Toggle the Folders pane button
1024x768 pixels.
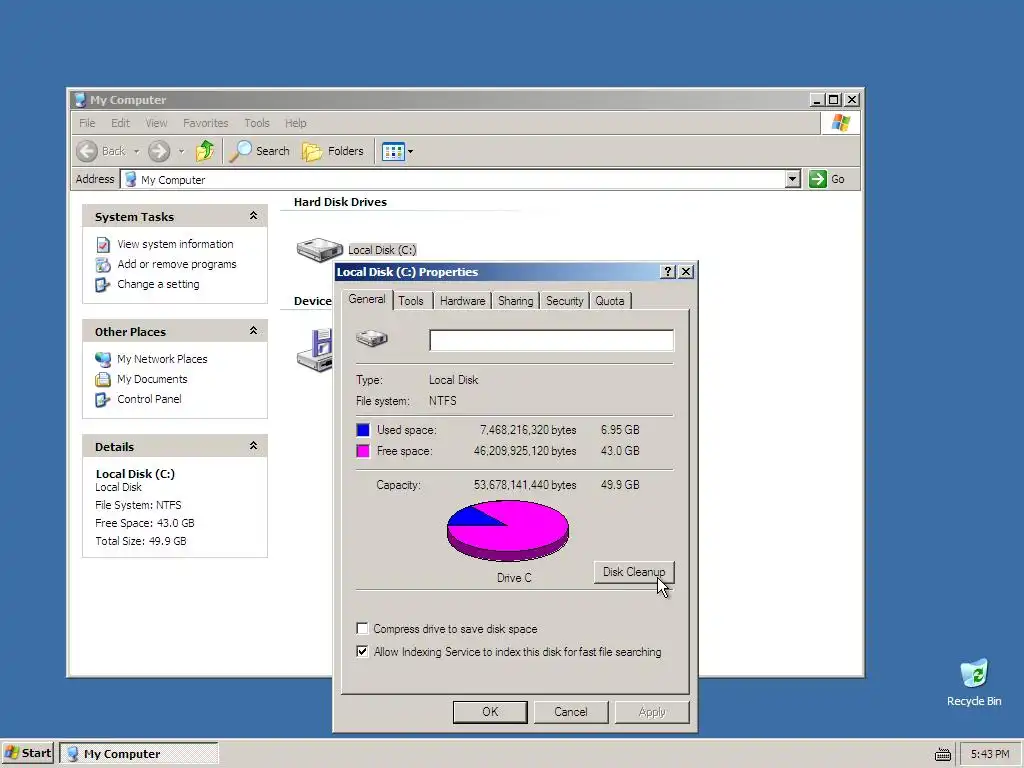333,151
